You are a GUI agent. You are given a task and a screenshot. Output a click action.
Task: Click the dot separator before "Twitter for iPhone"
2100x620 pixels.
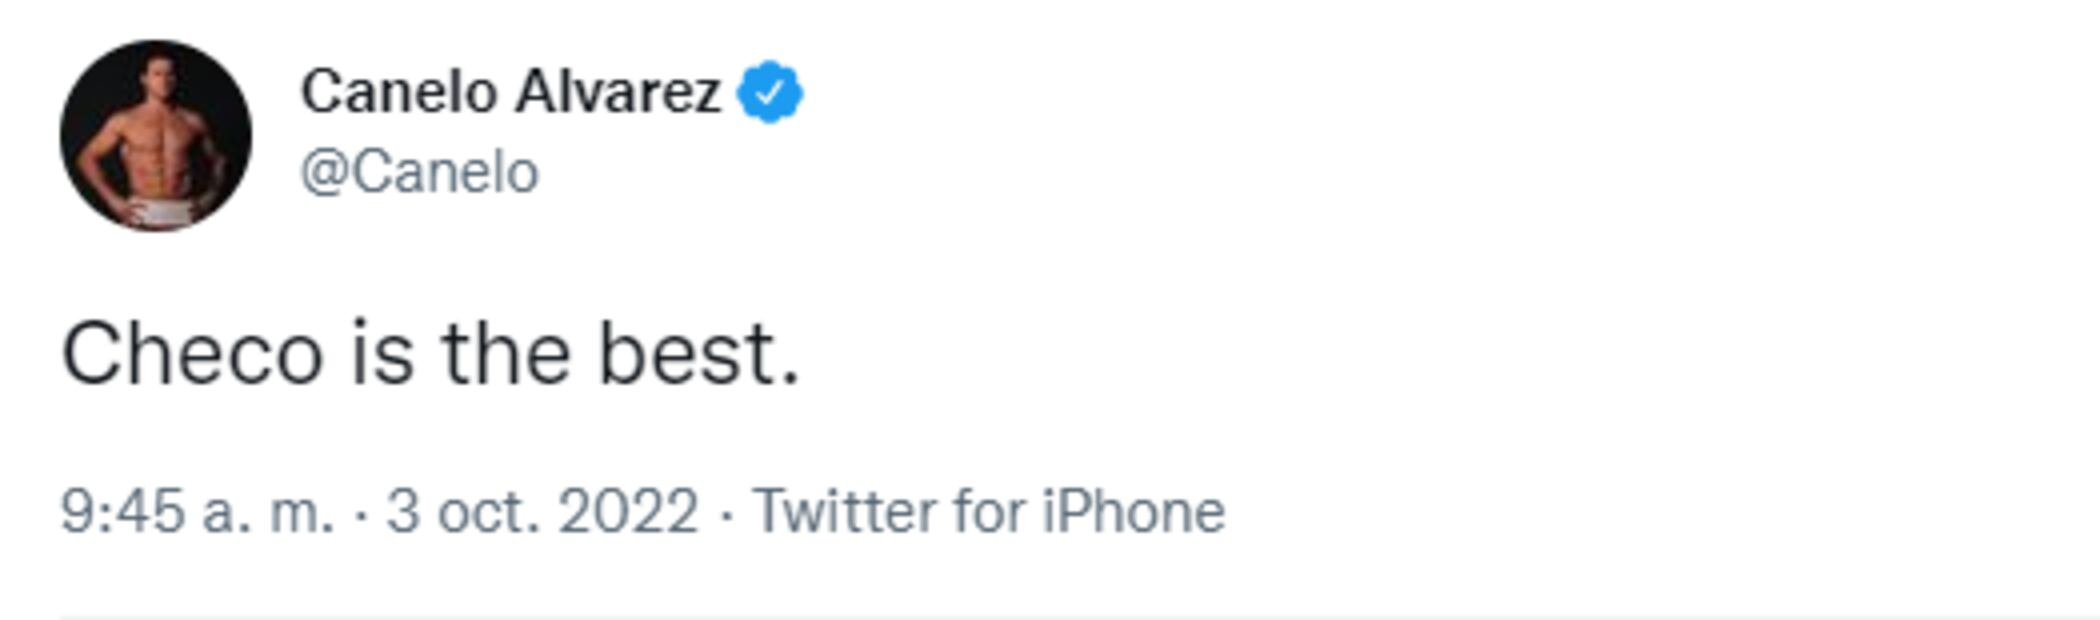pos(726,512)
